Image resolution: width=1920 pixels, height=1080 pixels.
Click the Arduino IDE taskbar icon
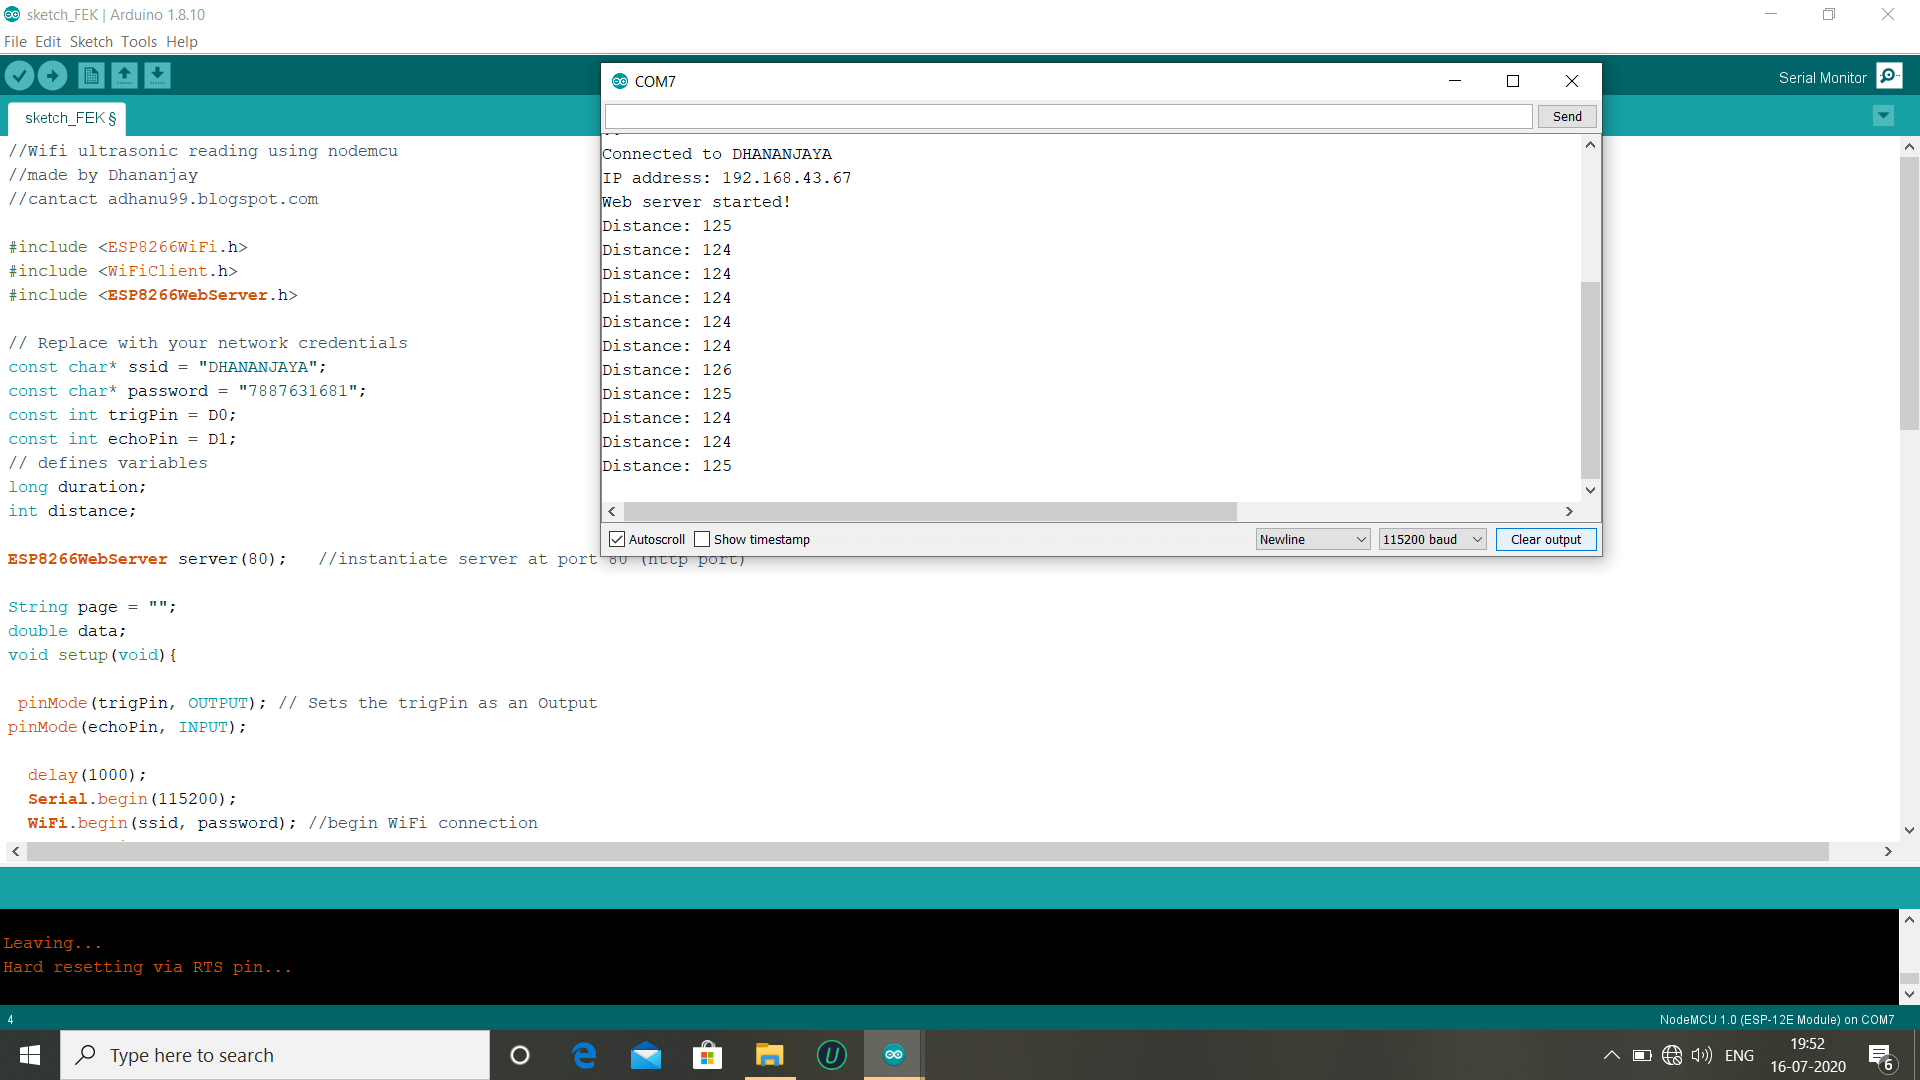[894, 1055]
